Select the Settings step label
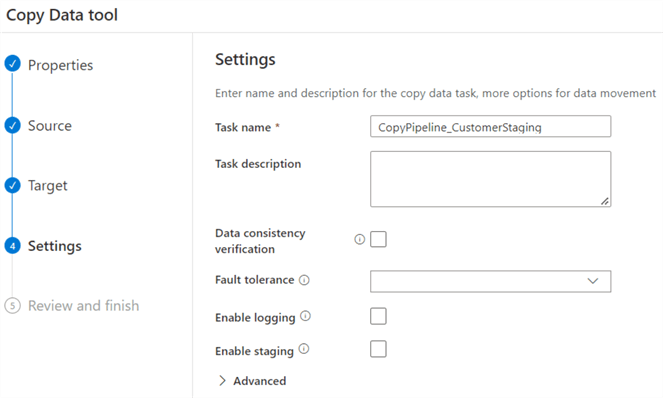This screenshot has height=398, width=663. coord(55,246)
